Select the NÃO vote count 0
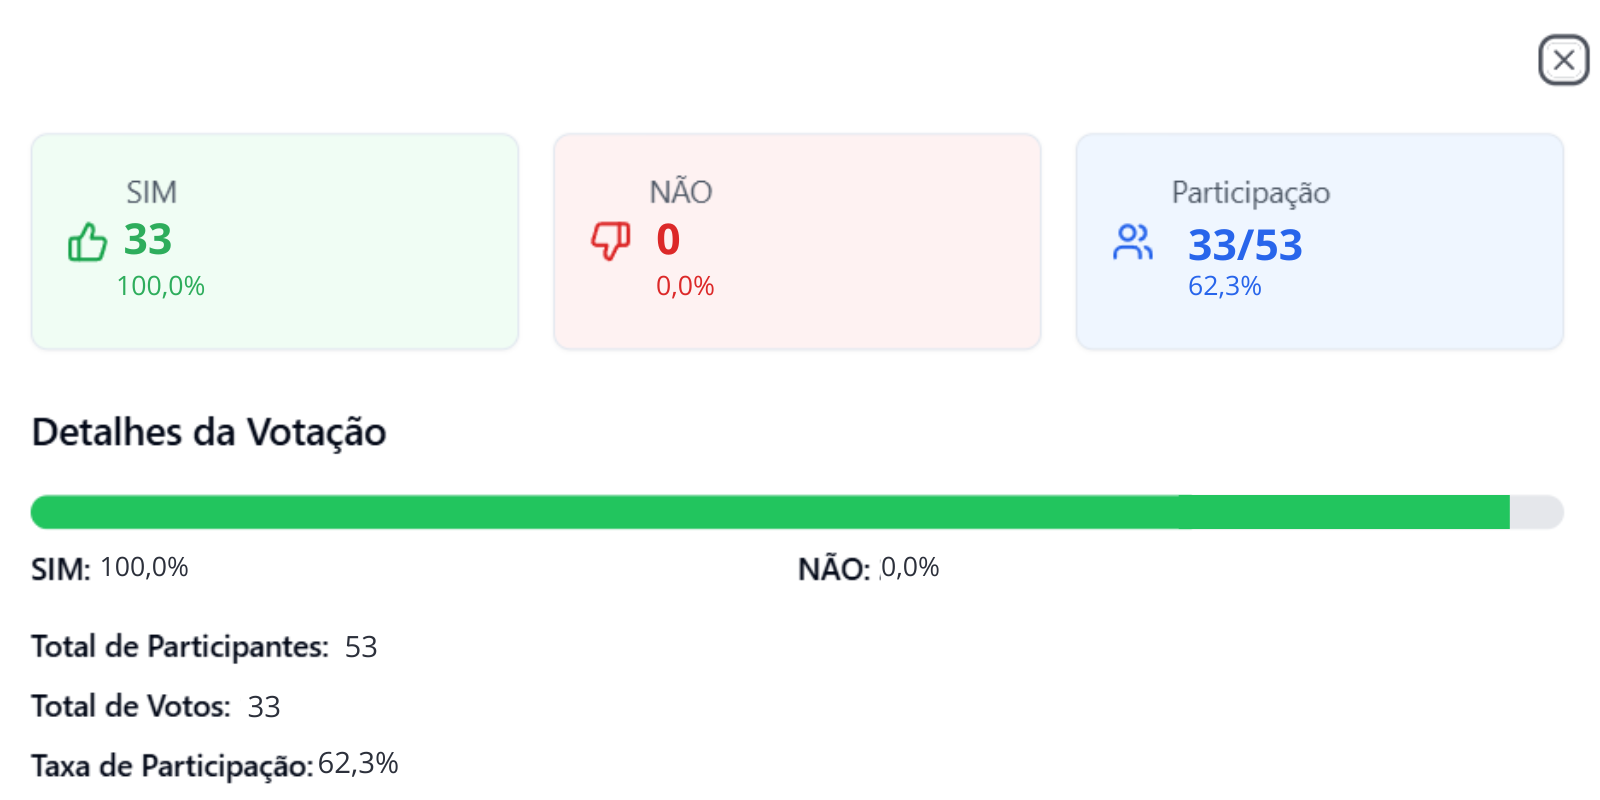1600x800 pixels. (668, 240)
